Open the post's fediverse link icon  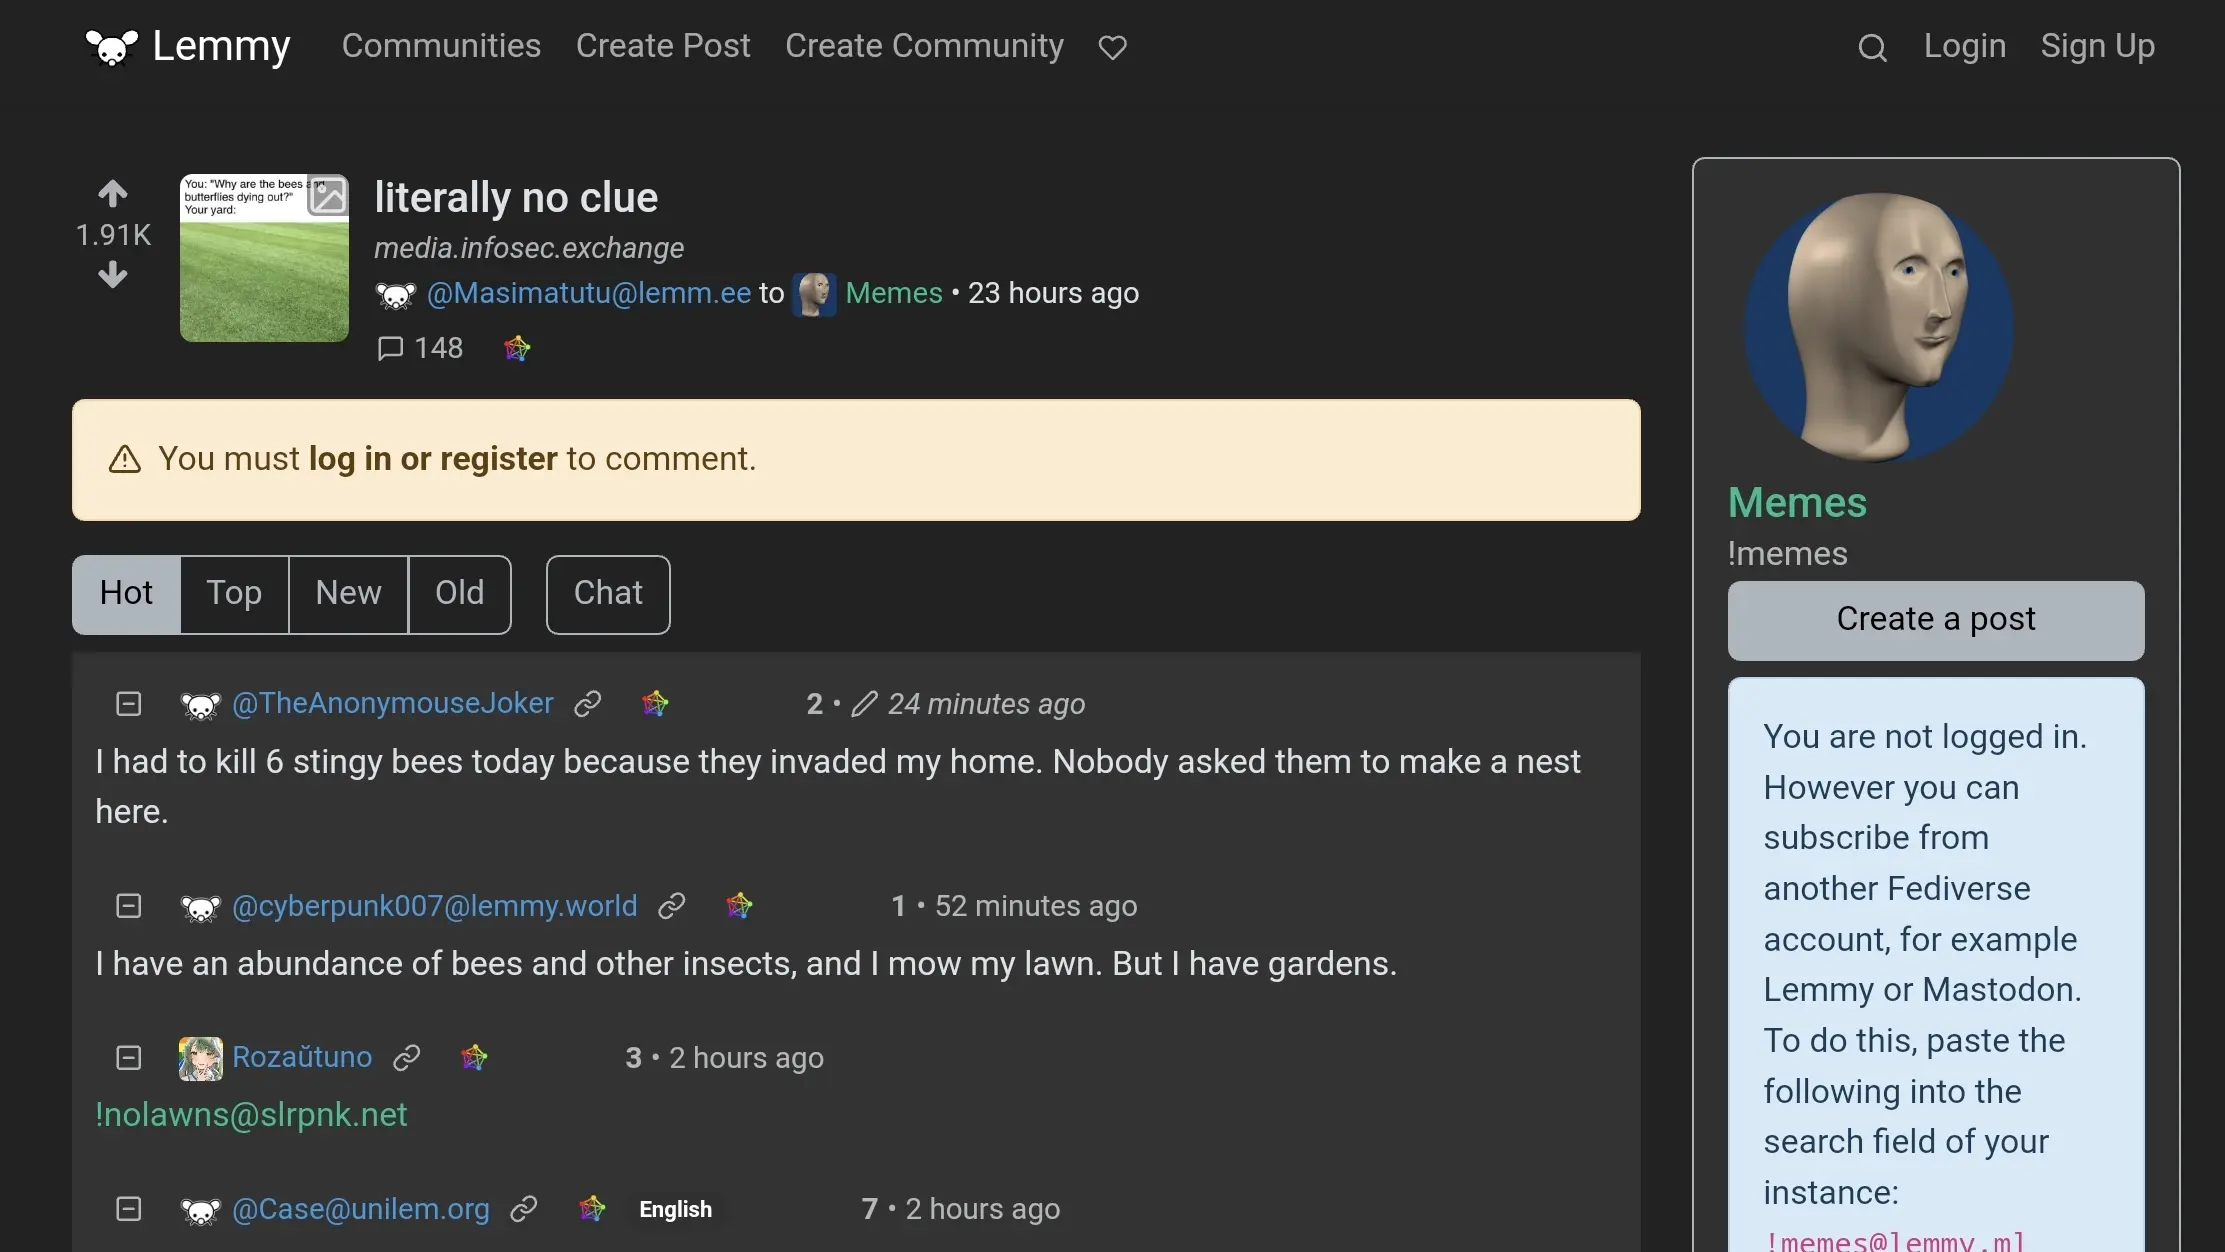pos(517,348)
